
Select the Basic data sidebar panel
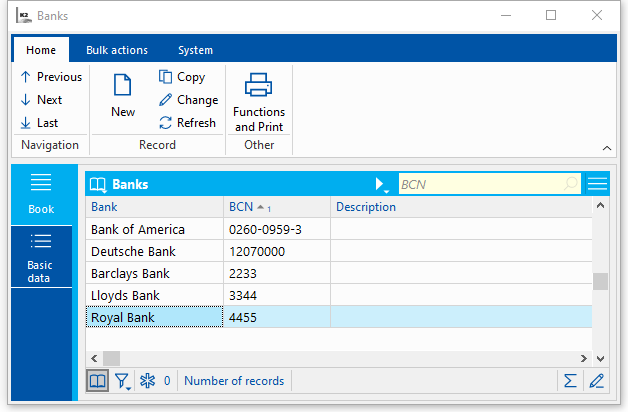point(41,256)
